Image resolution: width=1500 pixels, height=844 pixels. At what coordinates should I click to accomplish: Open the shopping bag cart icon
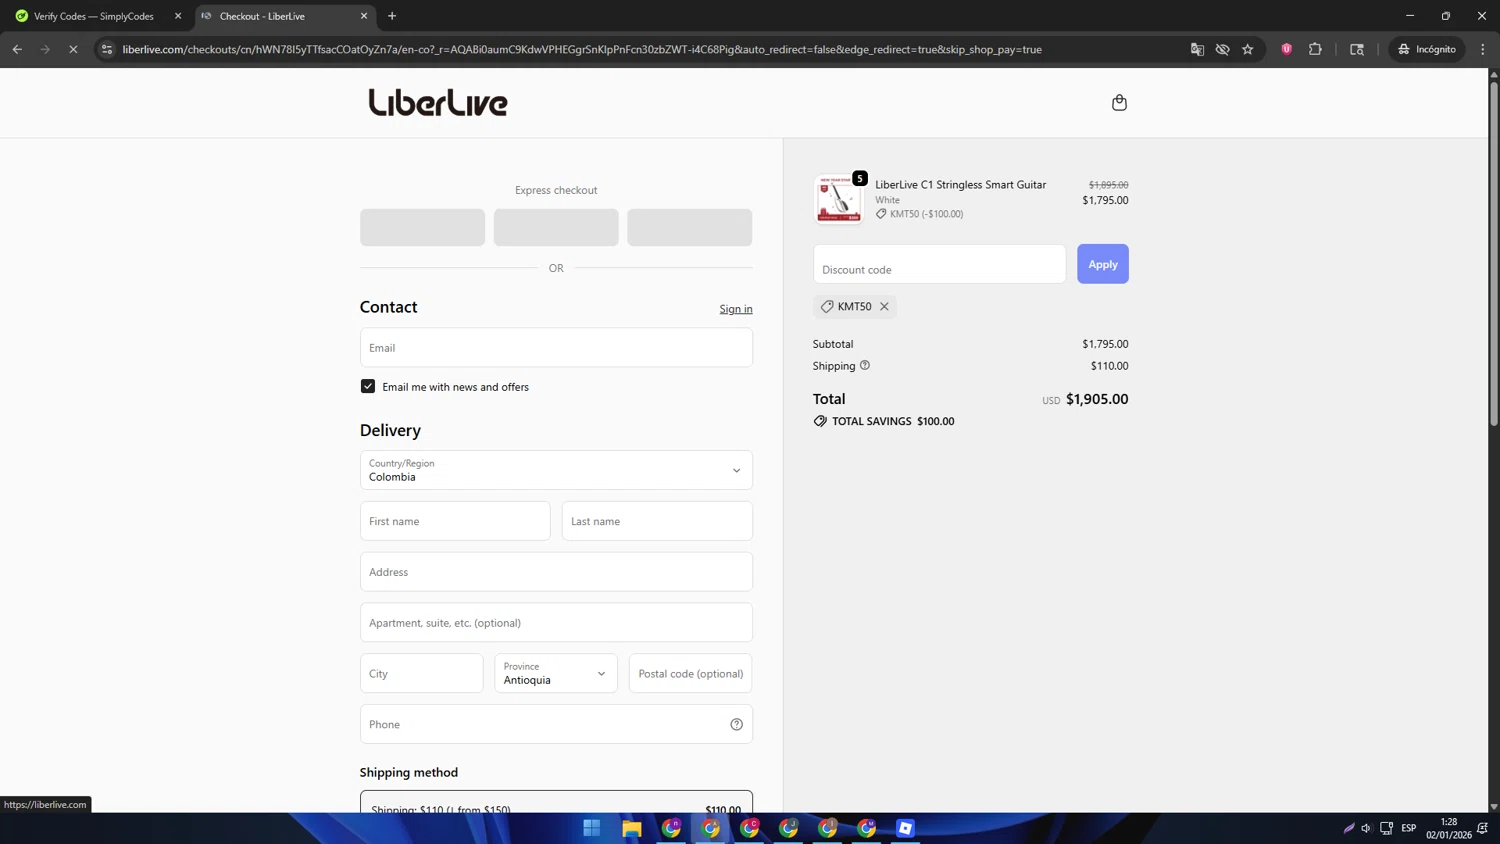[1119, 102]
